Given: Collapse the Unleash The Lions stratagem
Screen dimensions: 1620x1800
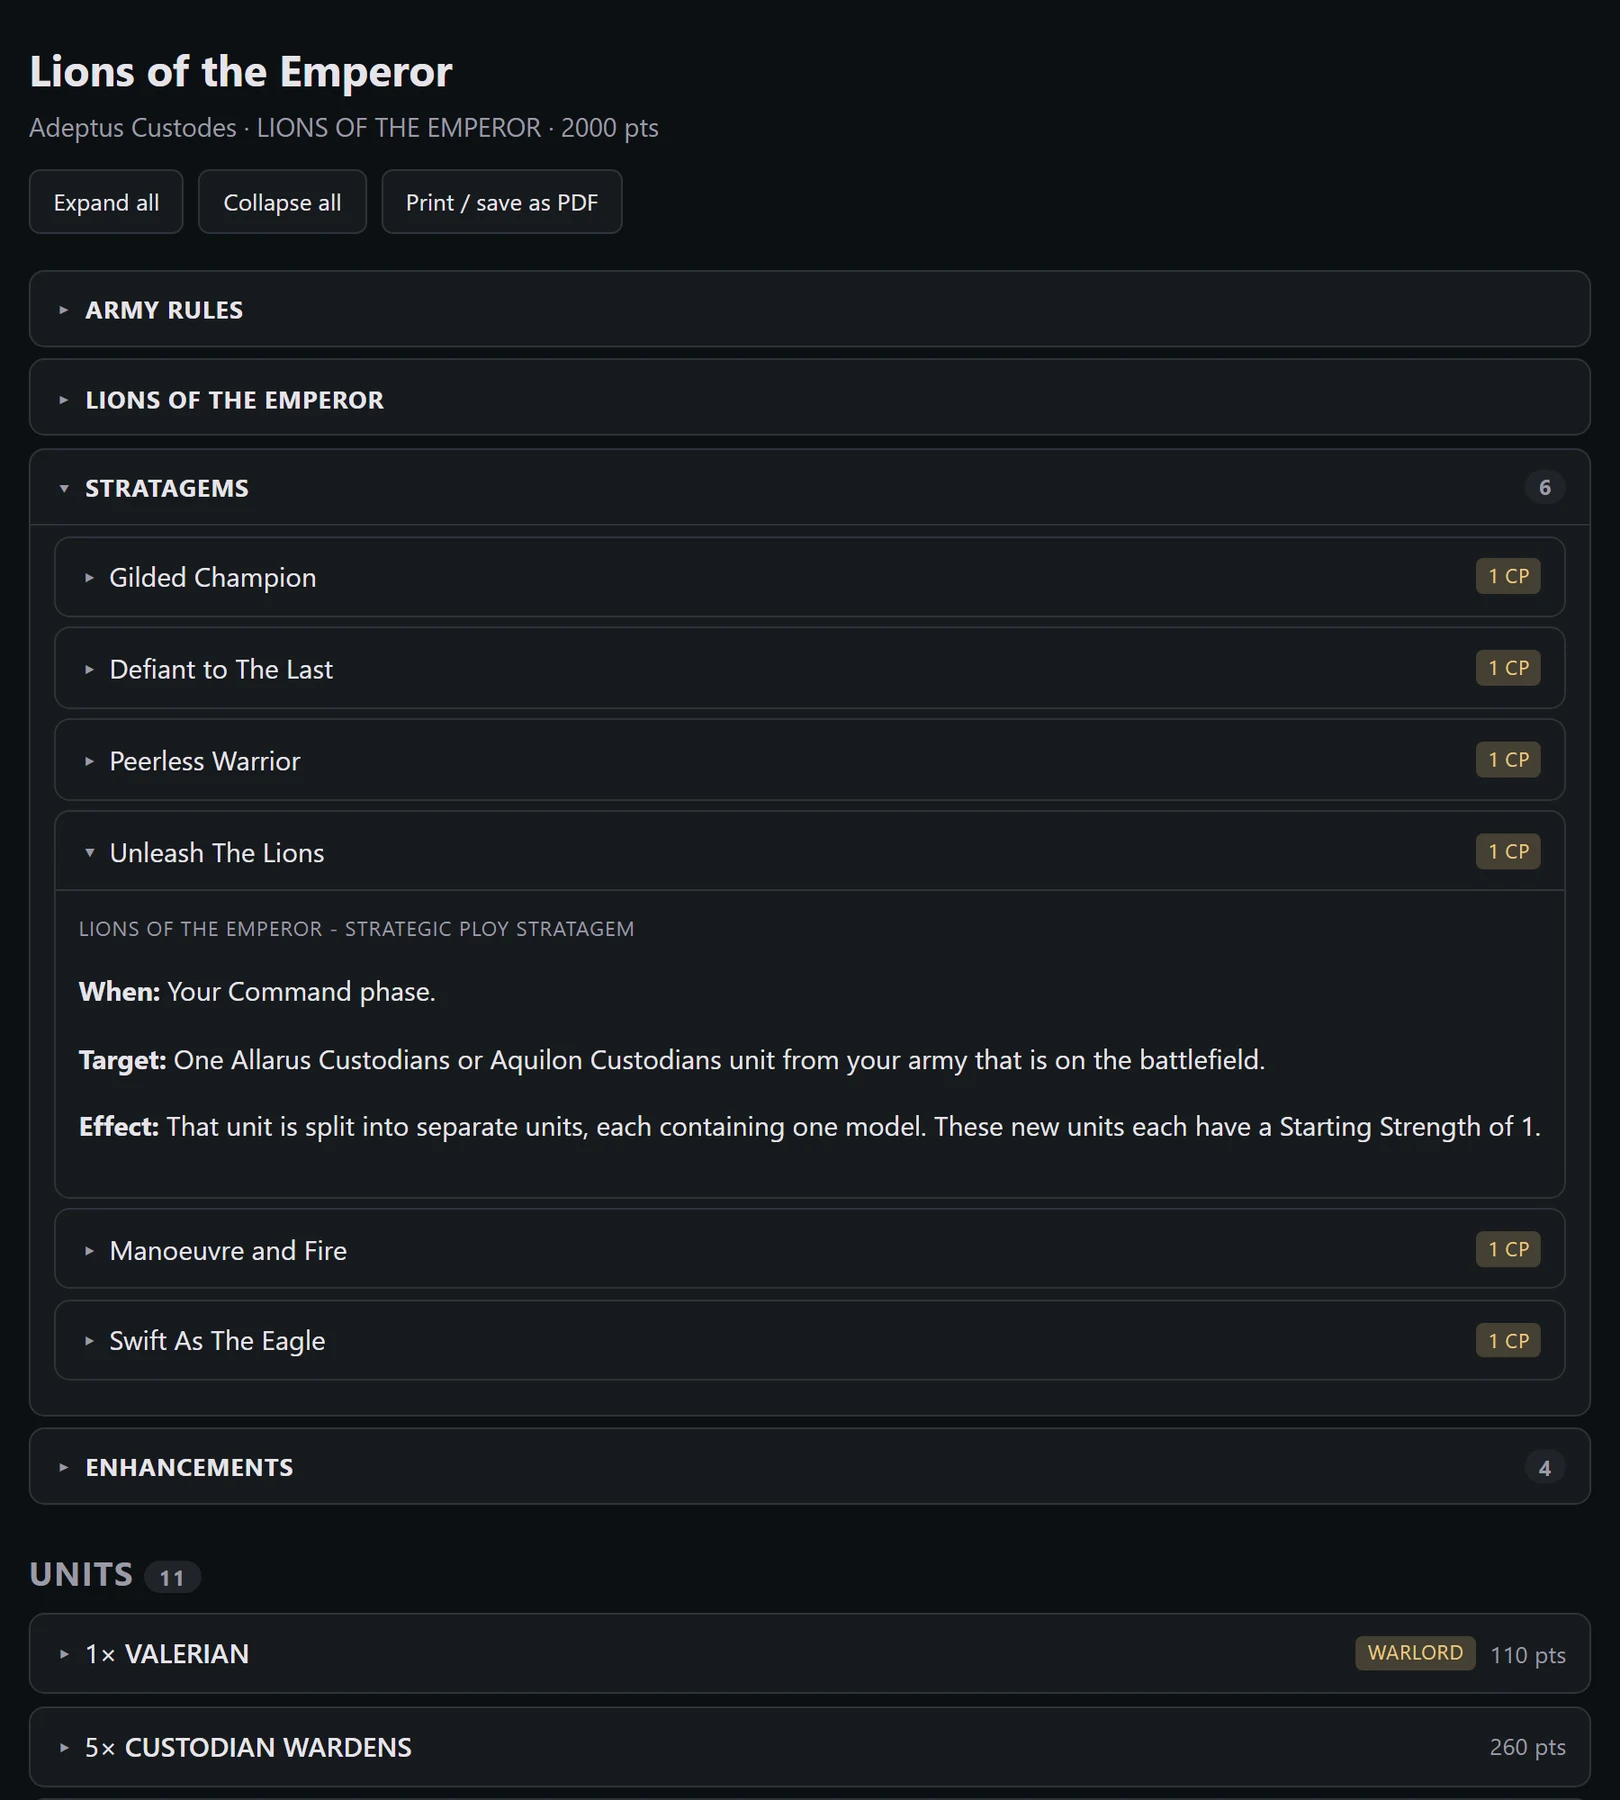Looking at the screenshot, I should (x=809, y=852).
